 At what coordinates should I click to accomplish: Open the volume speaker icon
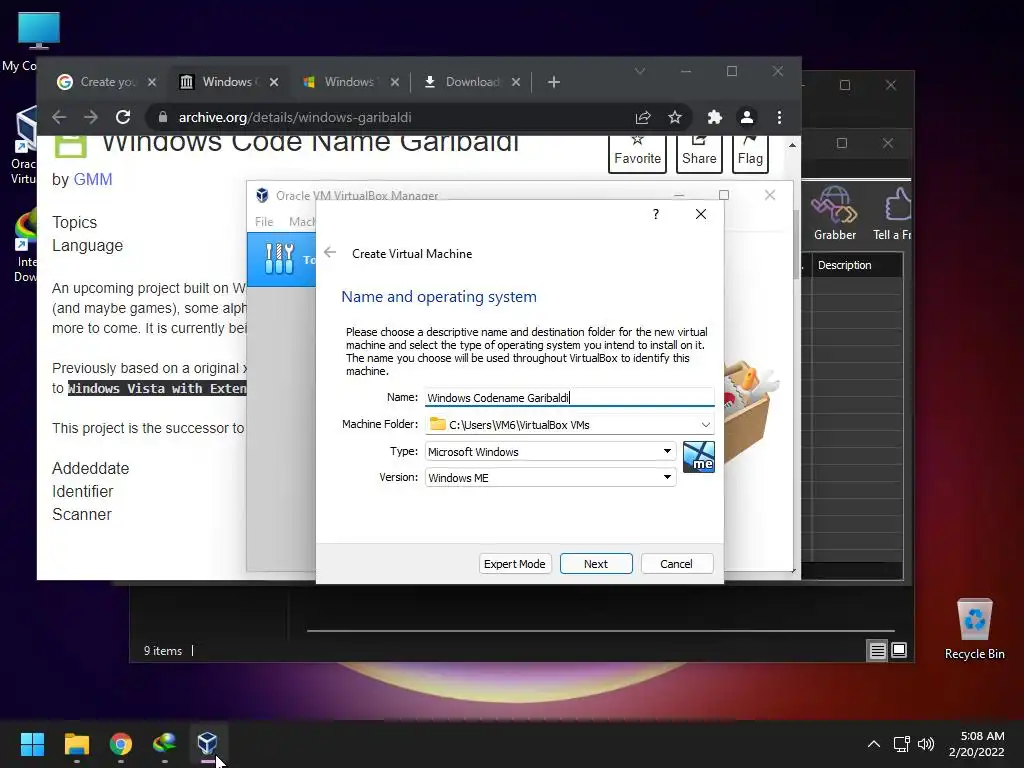tap(925, 744)
